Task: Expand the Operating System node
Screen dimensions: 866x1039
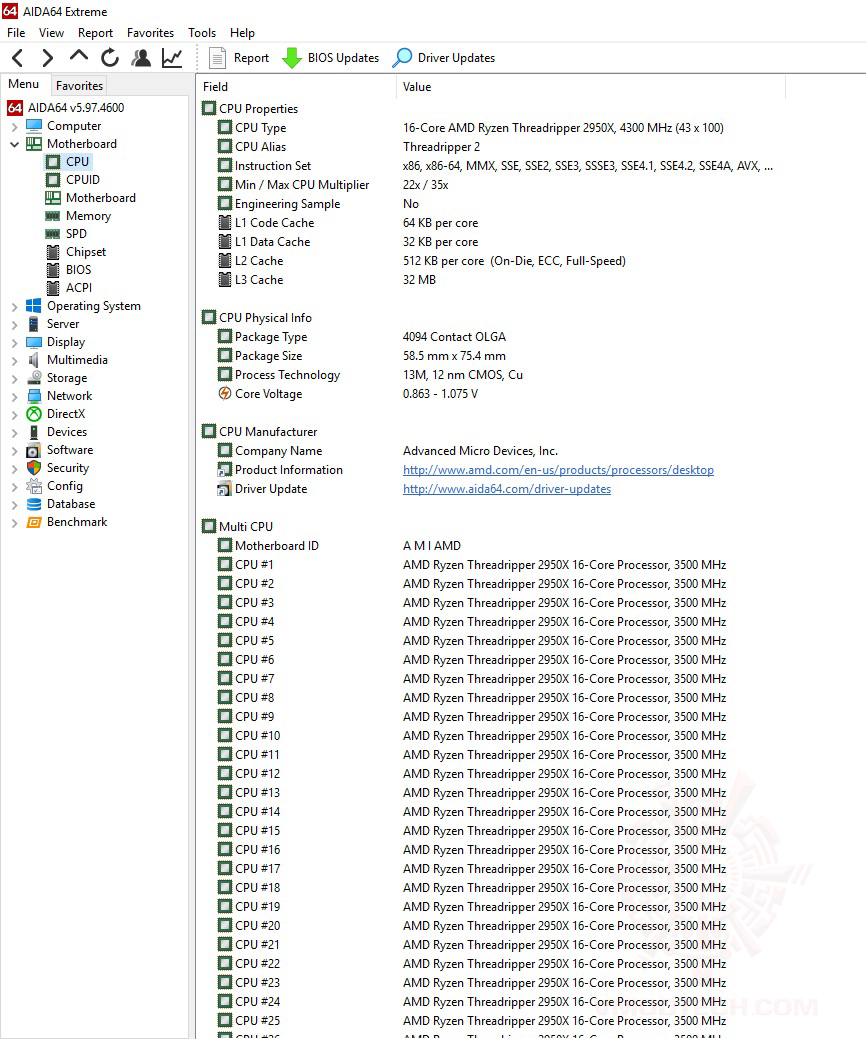Action: click(15, 306)
